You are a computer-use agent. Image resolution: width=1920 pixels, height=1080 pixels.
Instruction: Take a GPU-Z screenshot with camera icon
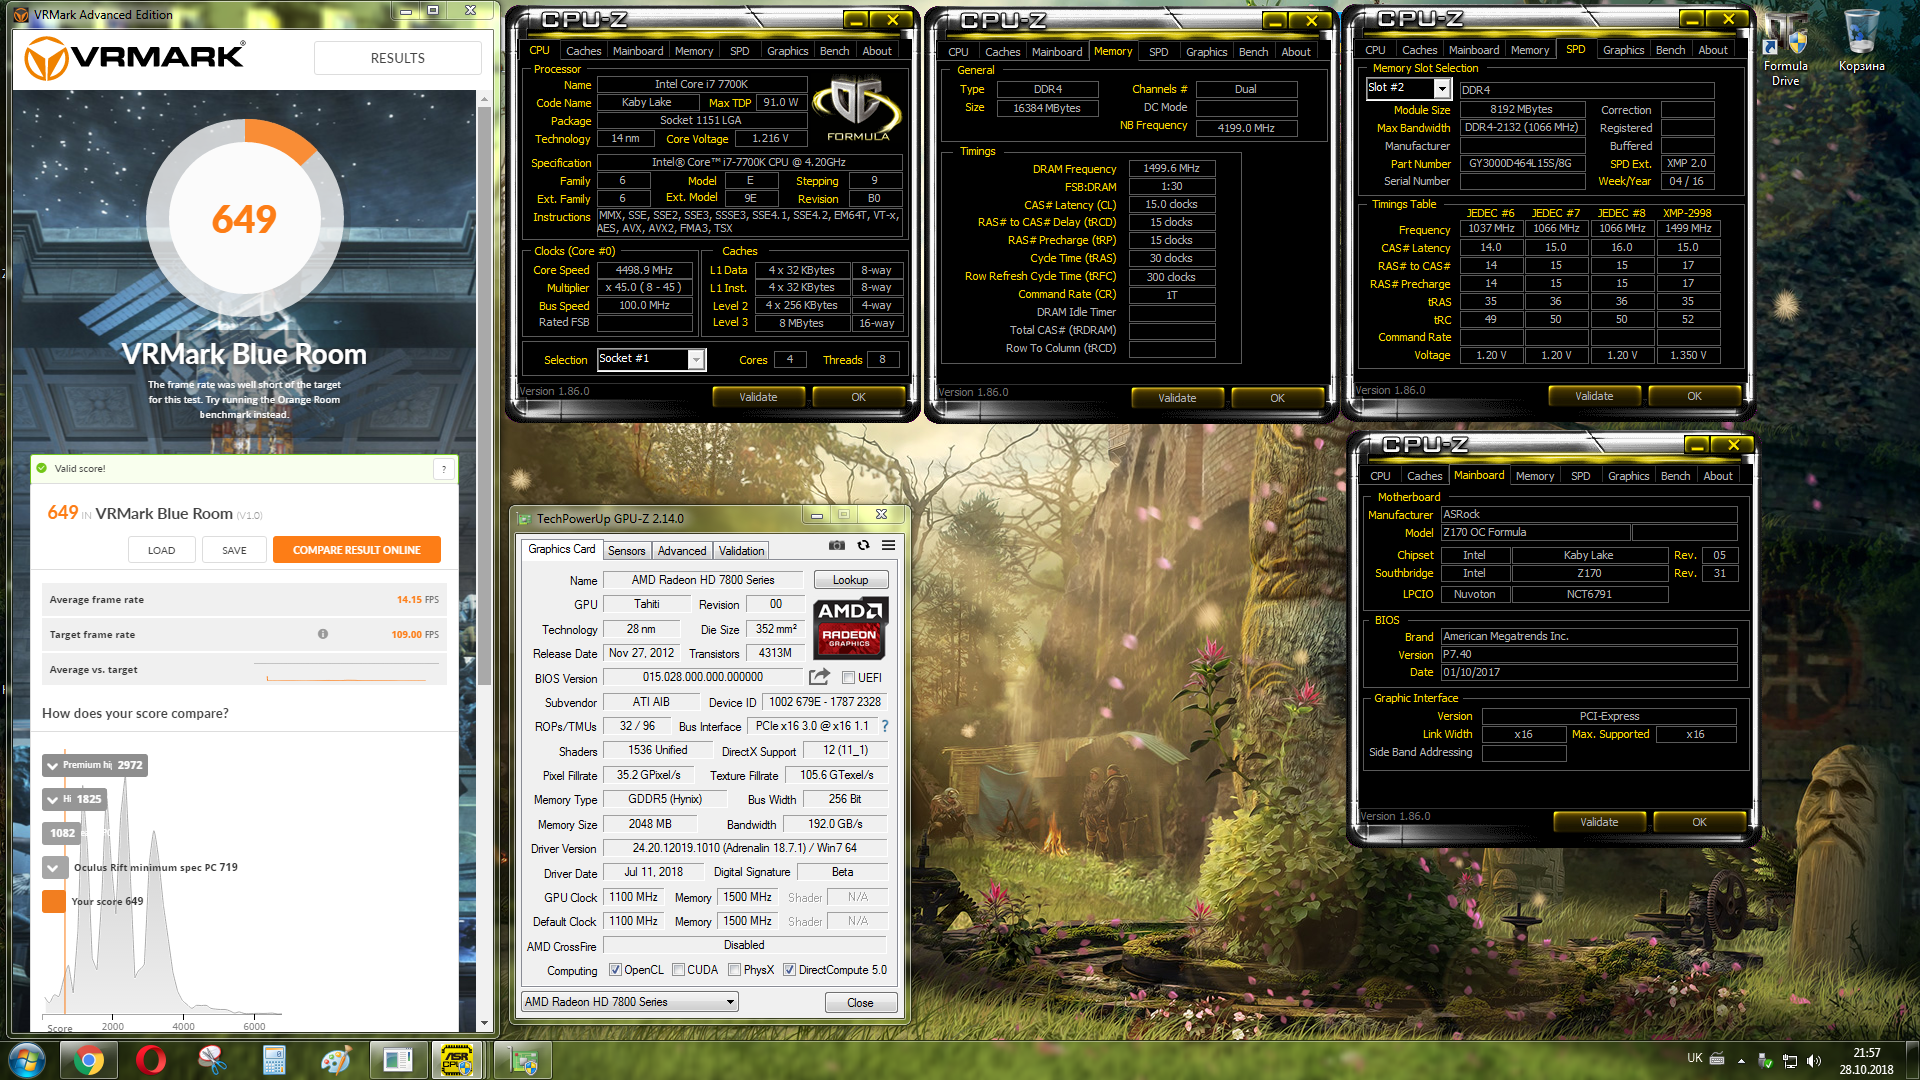click(837, 545)
